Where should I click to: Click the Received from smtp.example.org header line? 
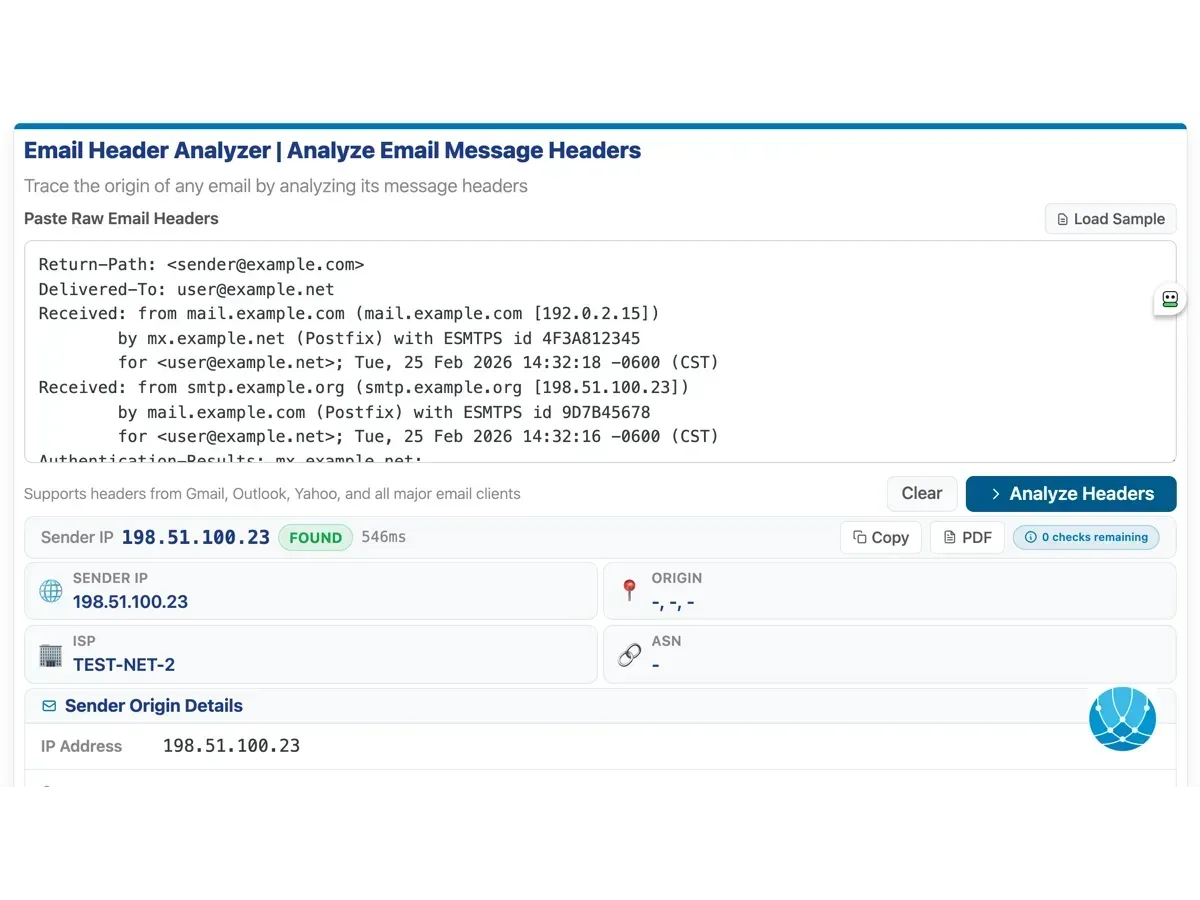pos(364,387)
